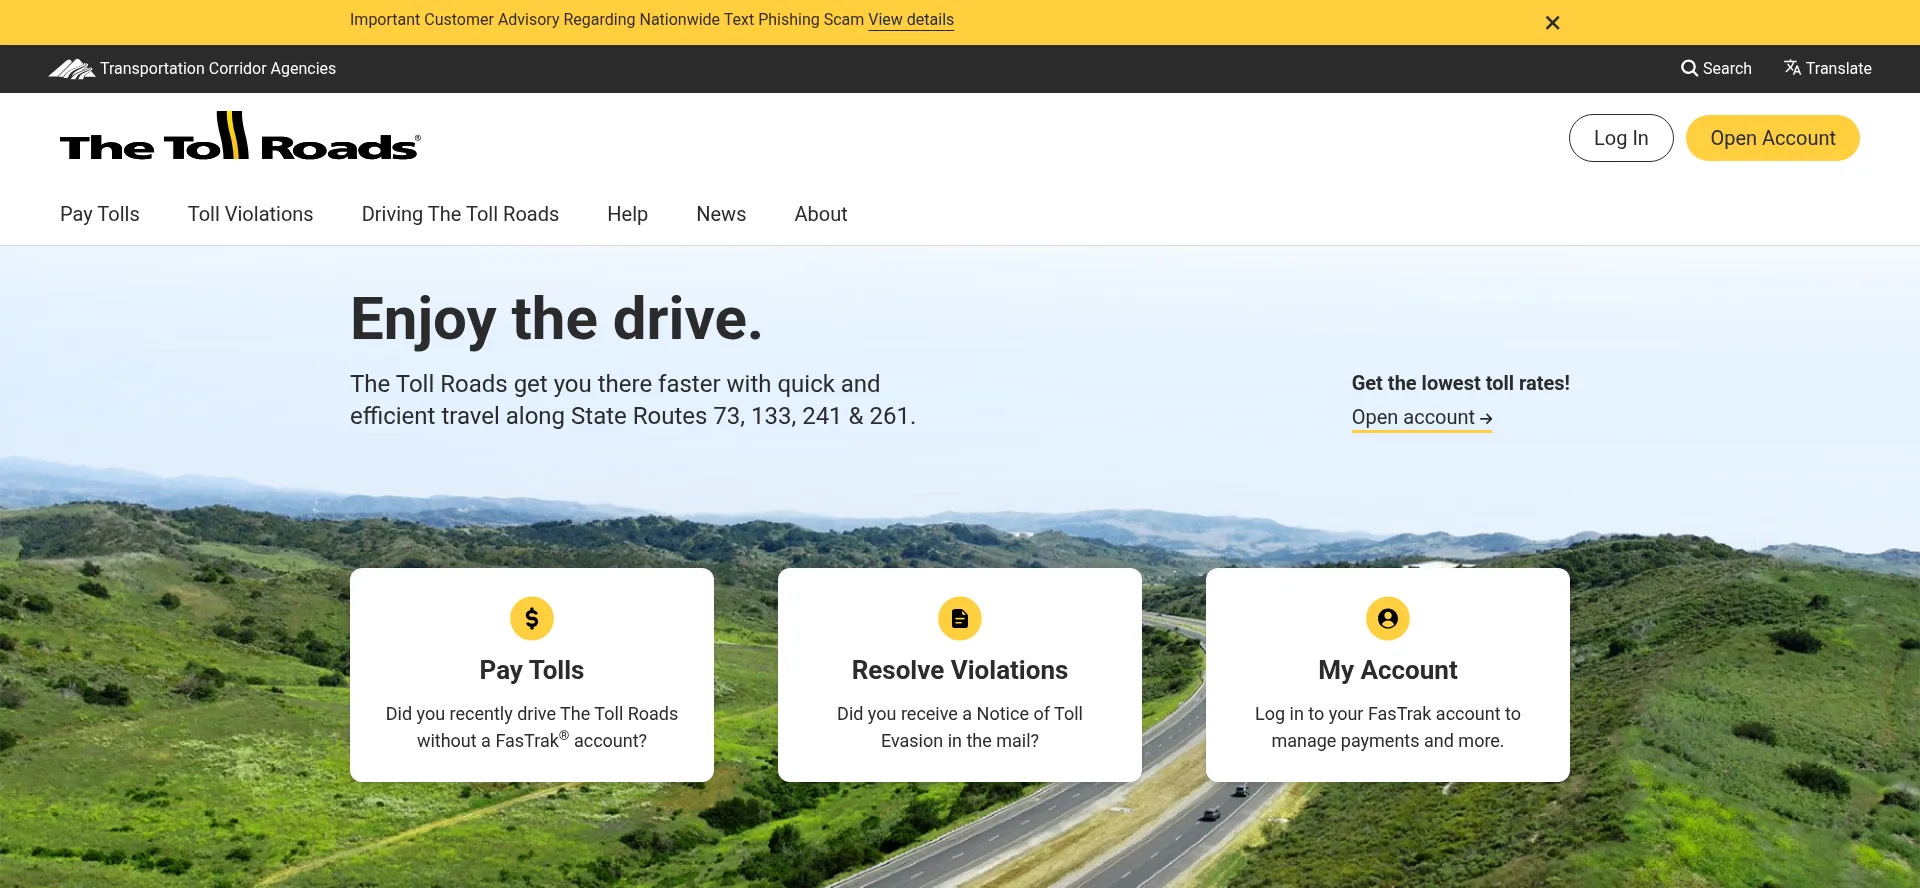
Task: Click the Translate language icon
Action: pos(1792,68)
